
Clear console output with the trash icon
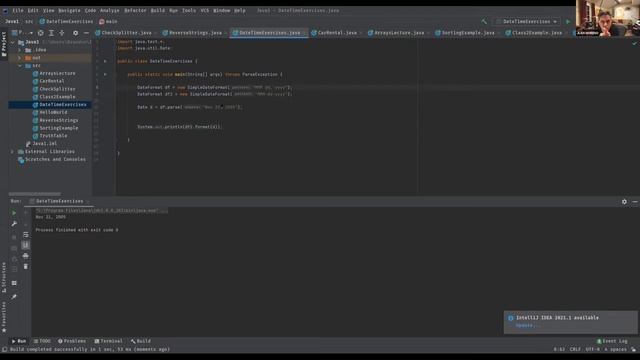pos(26,267)
